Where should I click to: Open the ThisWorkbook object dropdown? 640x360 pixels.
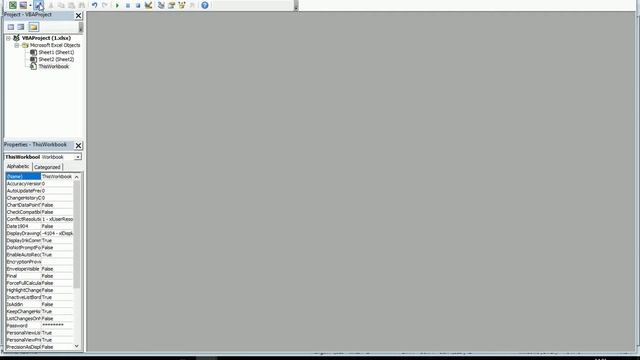78,157
